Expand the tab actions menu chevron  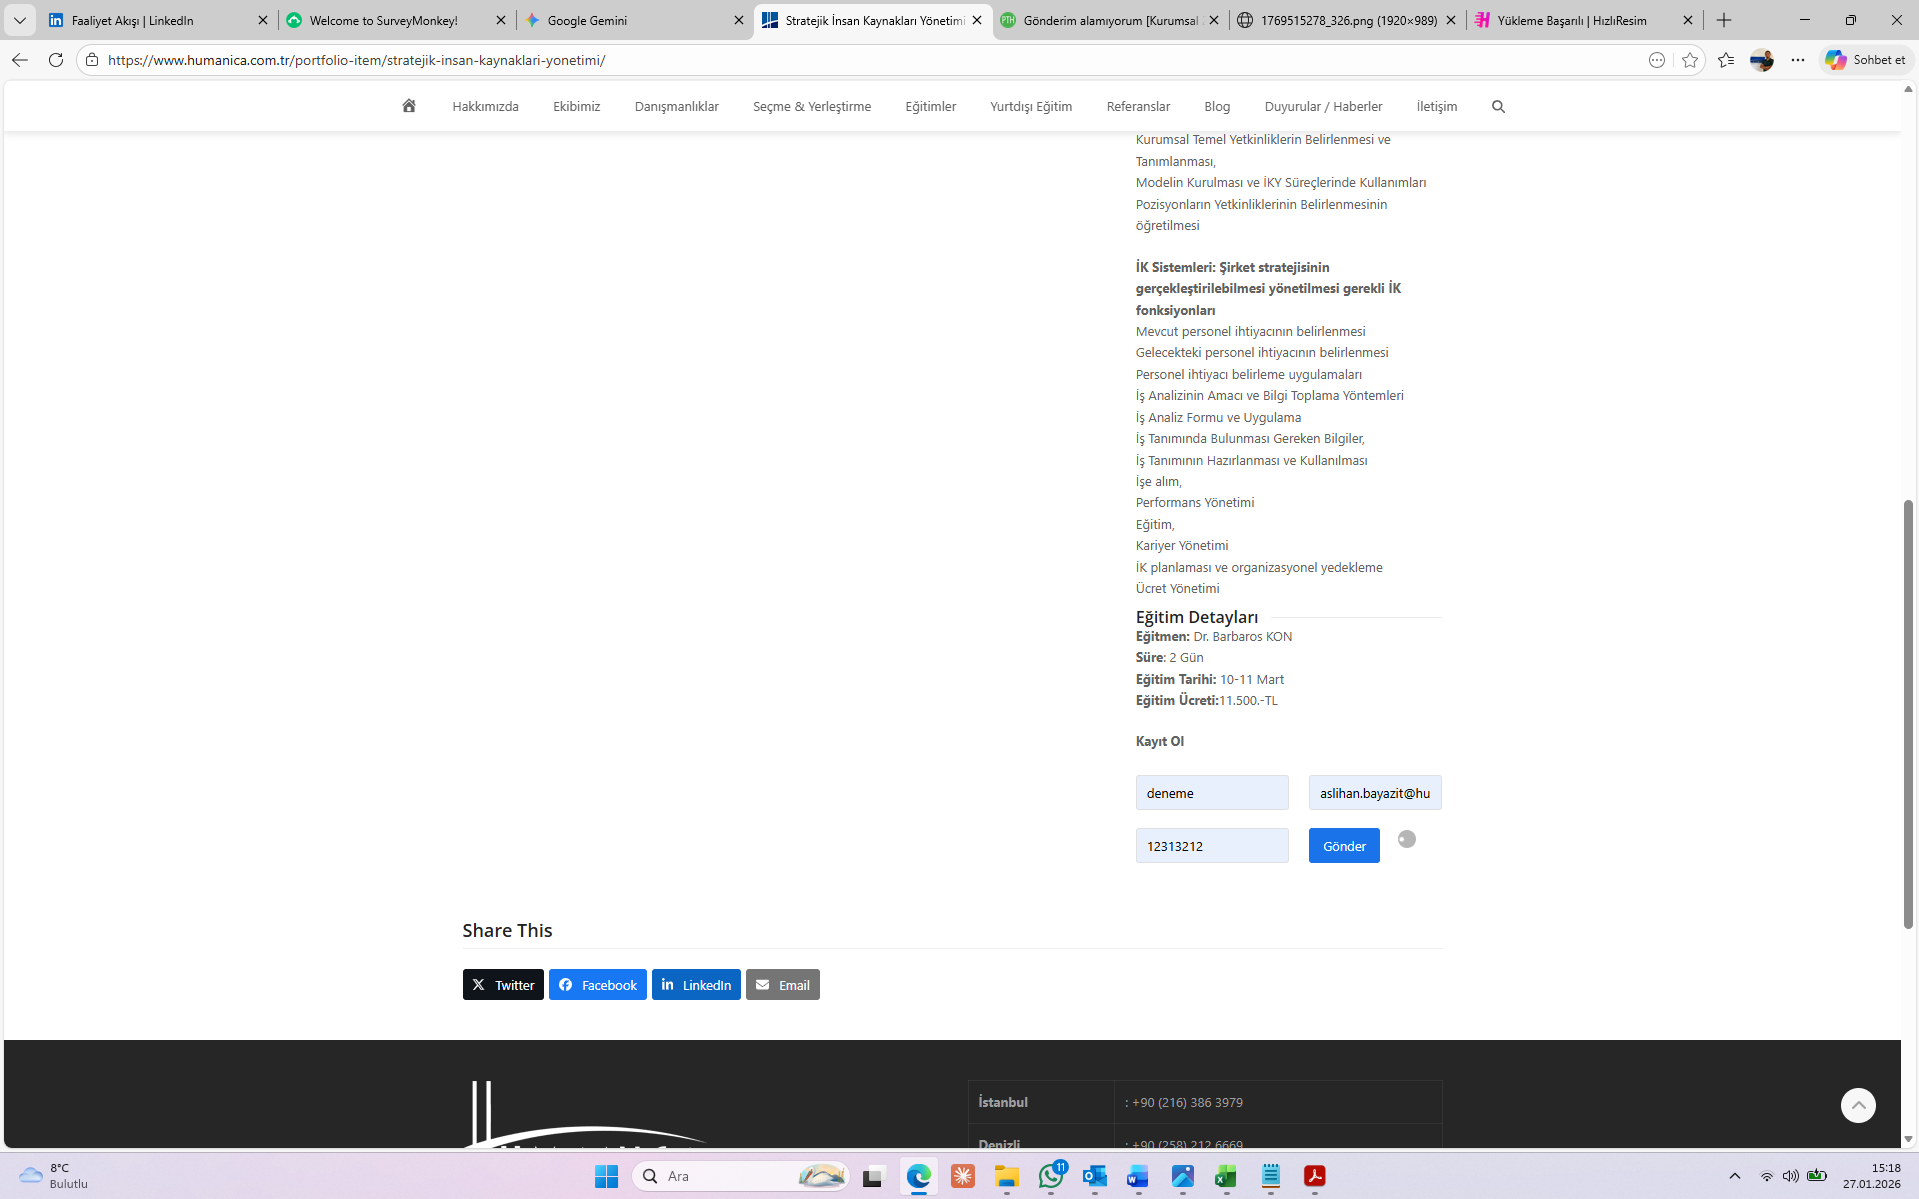click(x=20, y=20)
